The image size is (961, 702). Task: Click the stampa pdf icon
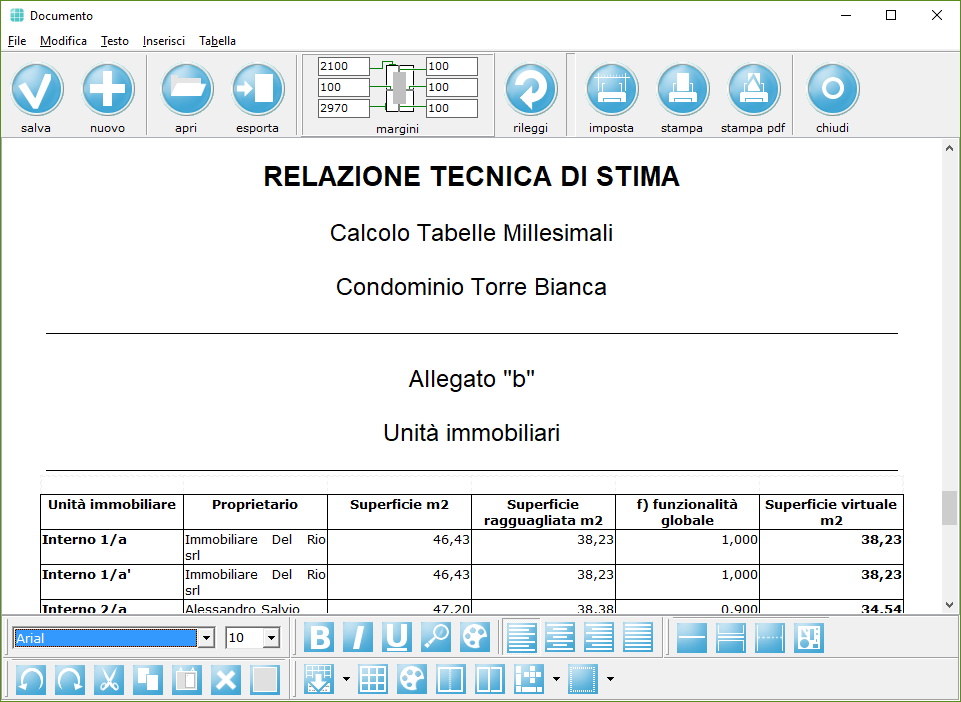(x=753, y=90)
